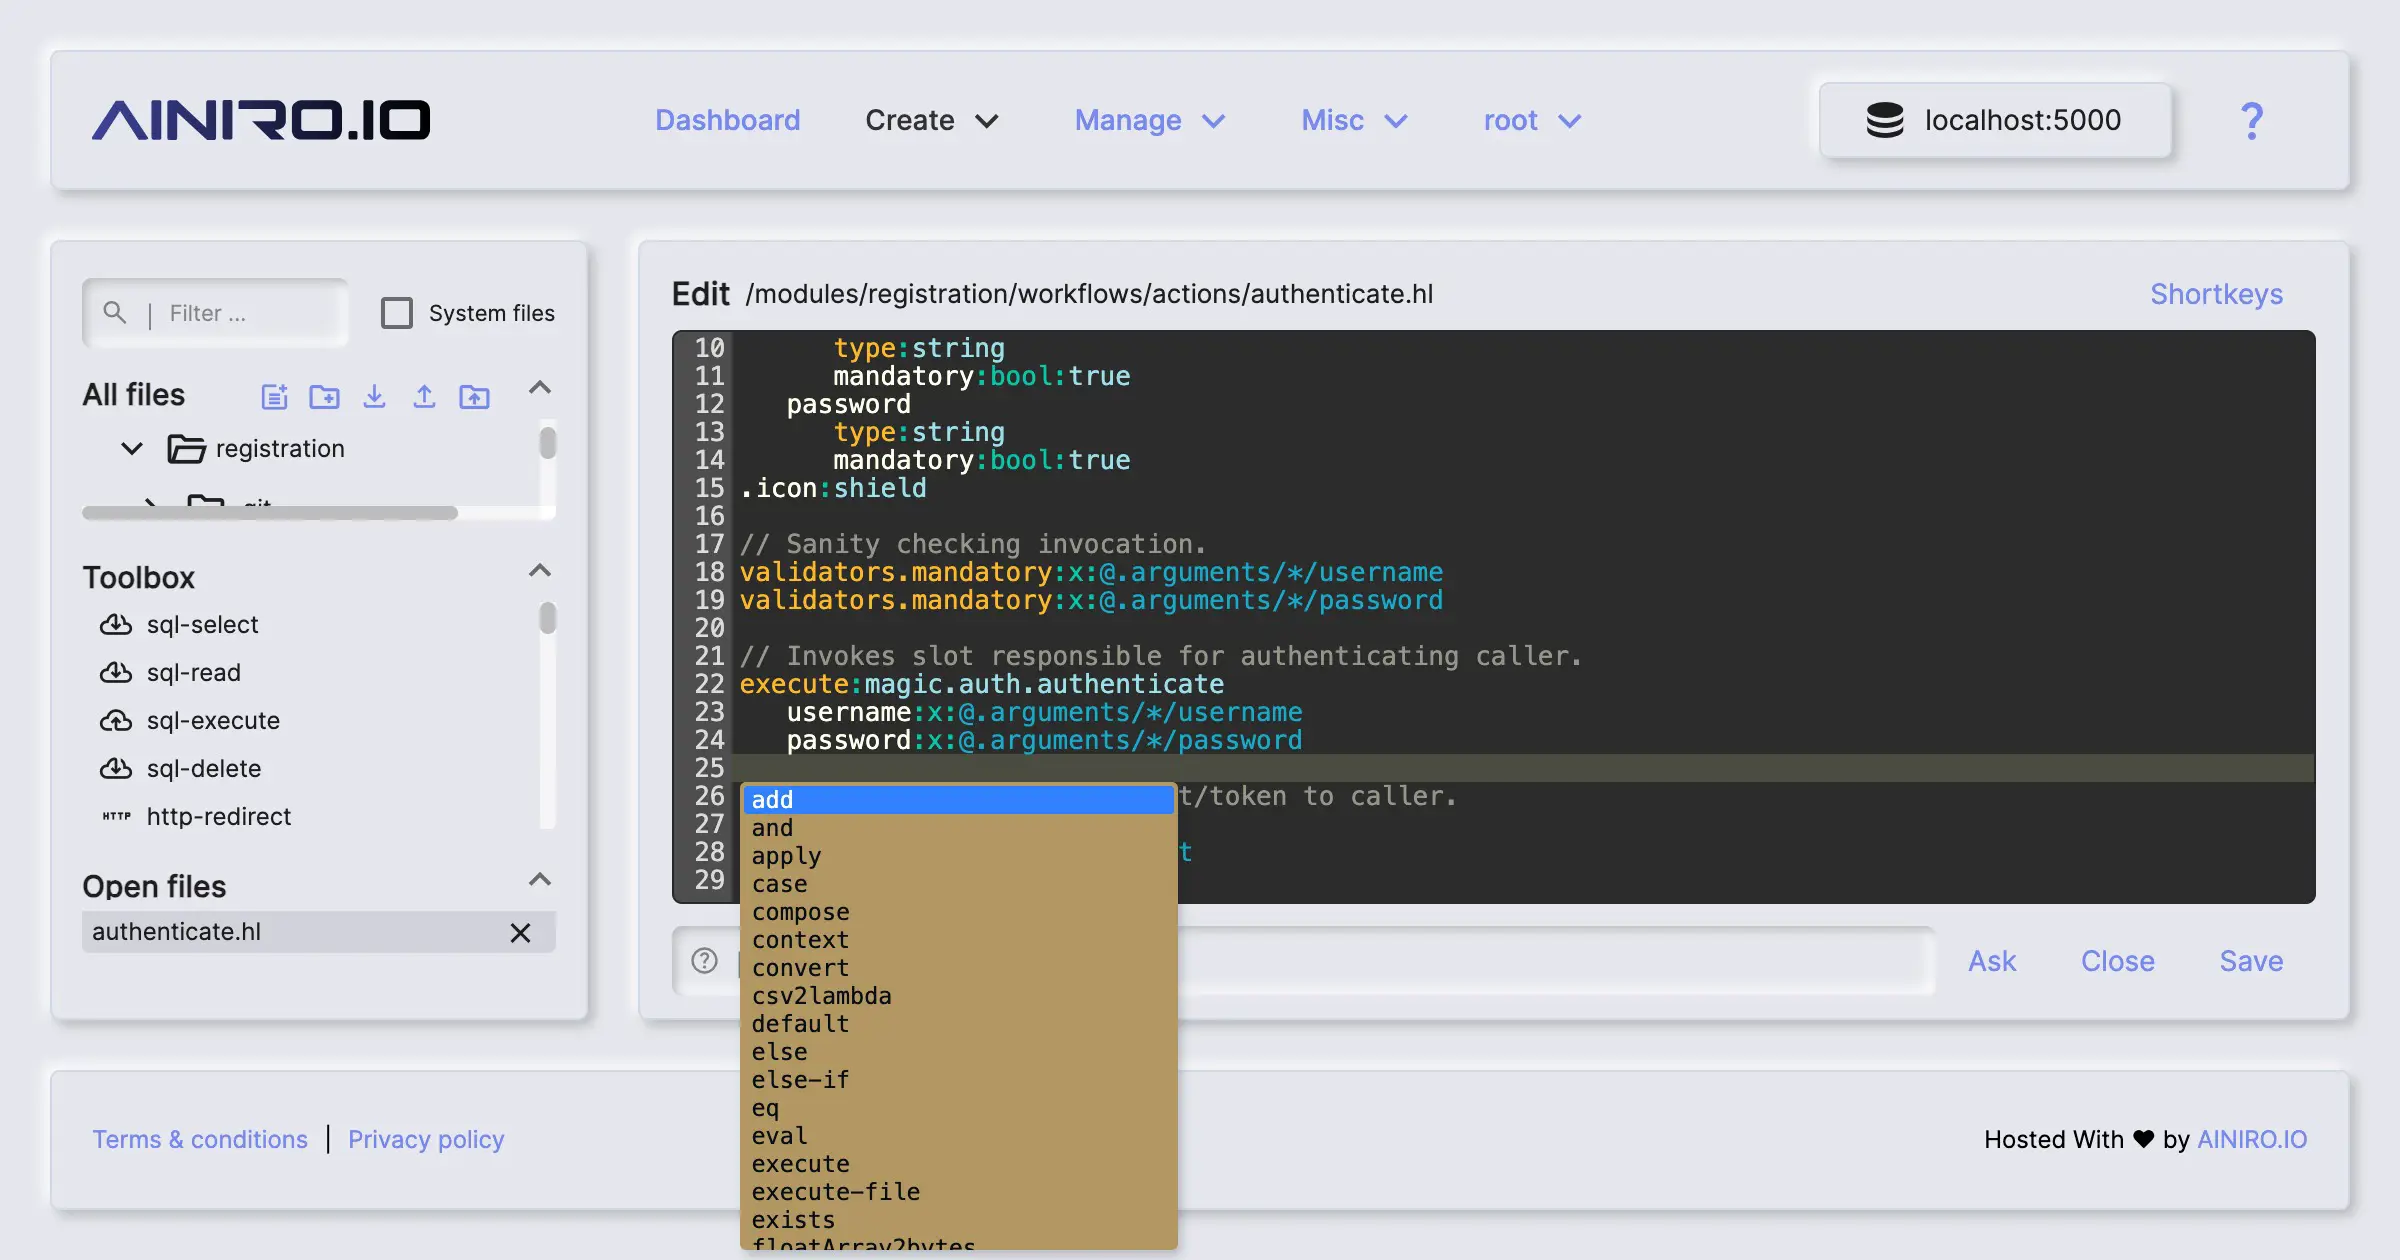Collapse the Toolbox panel
This screenshot has width=2400, height=1260.
(540, 570)
